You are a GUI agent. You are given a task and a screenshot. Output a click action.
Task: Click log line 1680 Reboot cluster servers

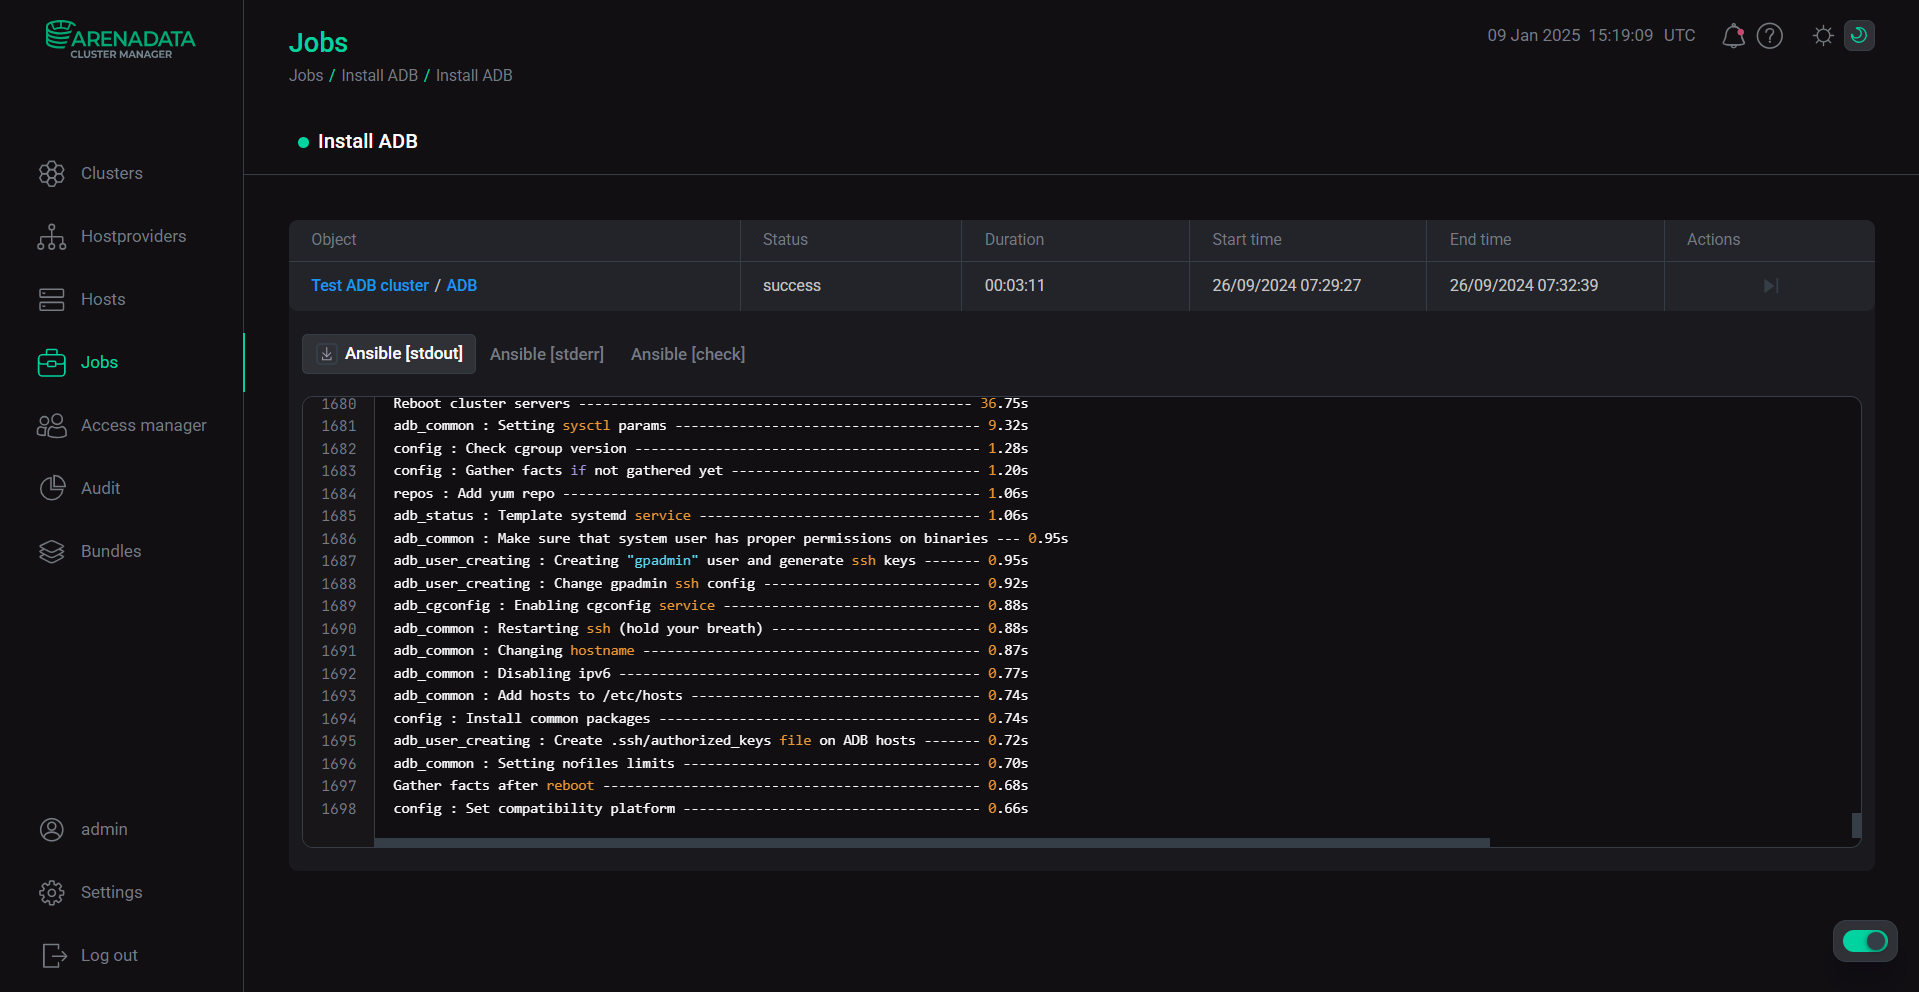(x=710, y=403)
